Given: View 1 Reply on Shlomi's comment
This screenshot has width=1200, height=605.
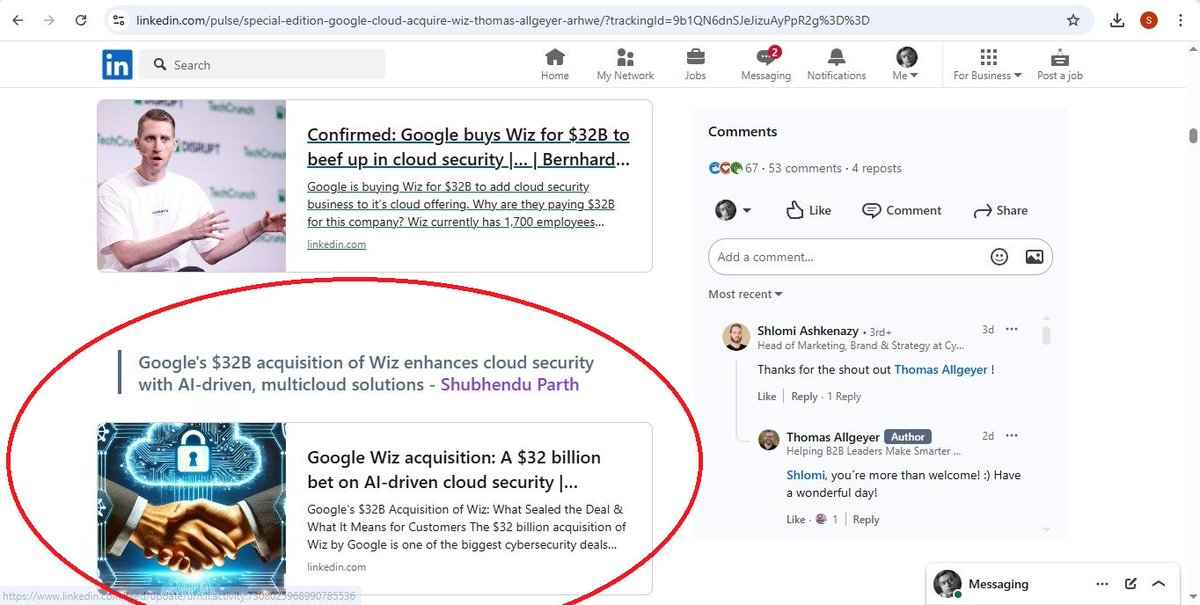Looking at the screenshot, I should coord(844,396).
